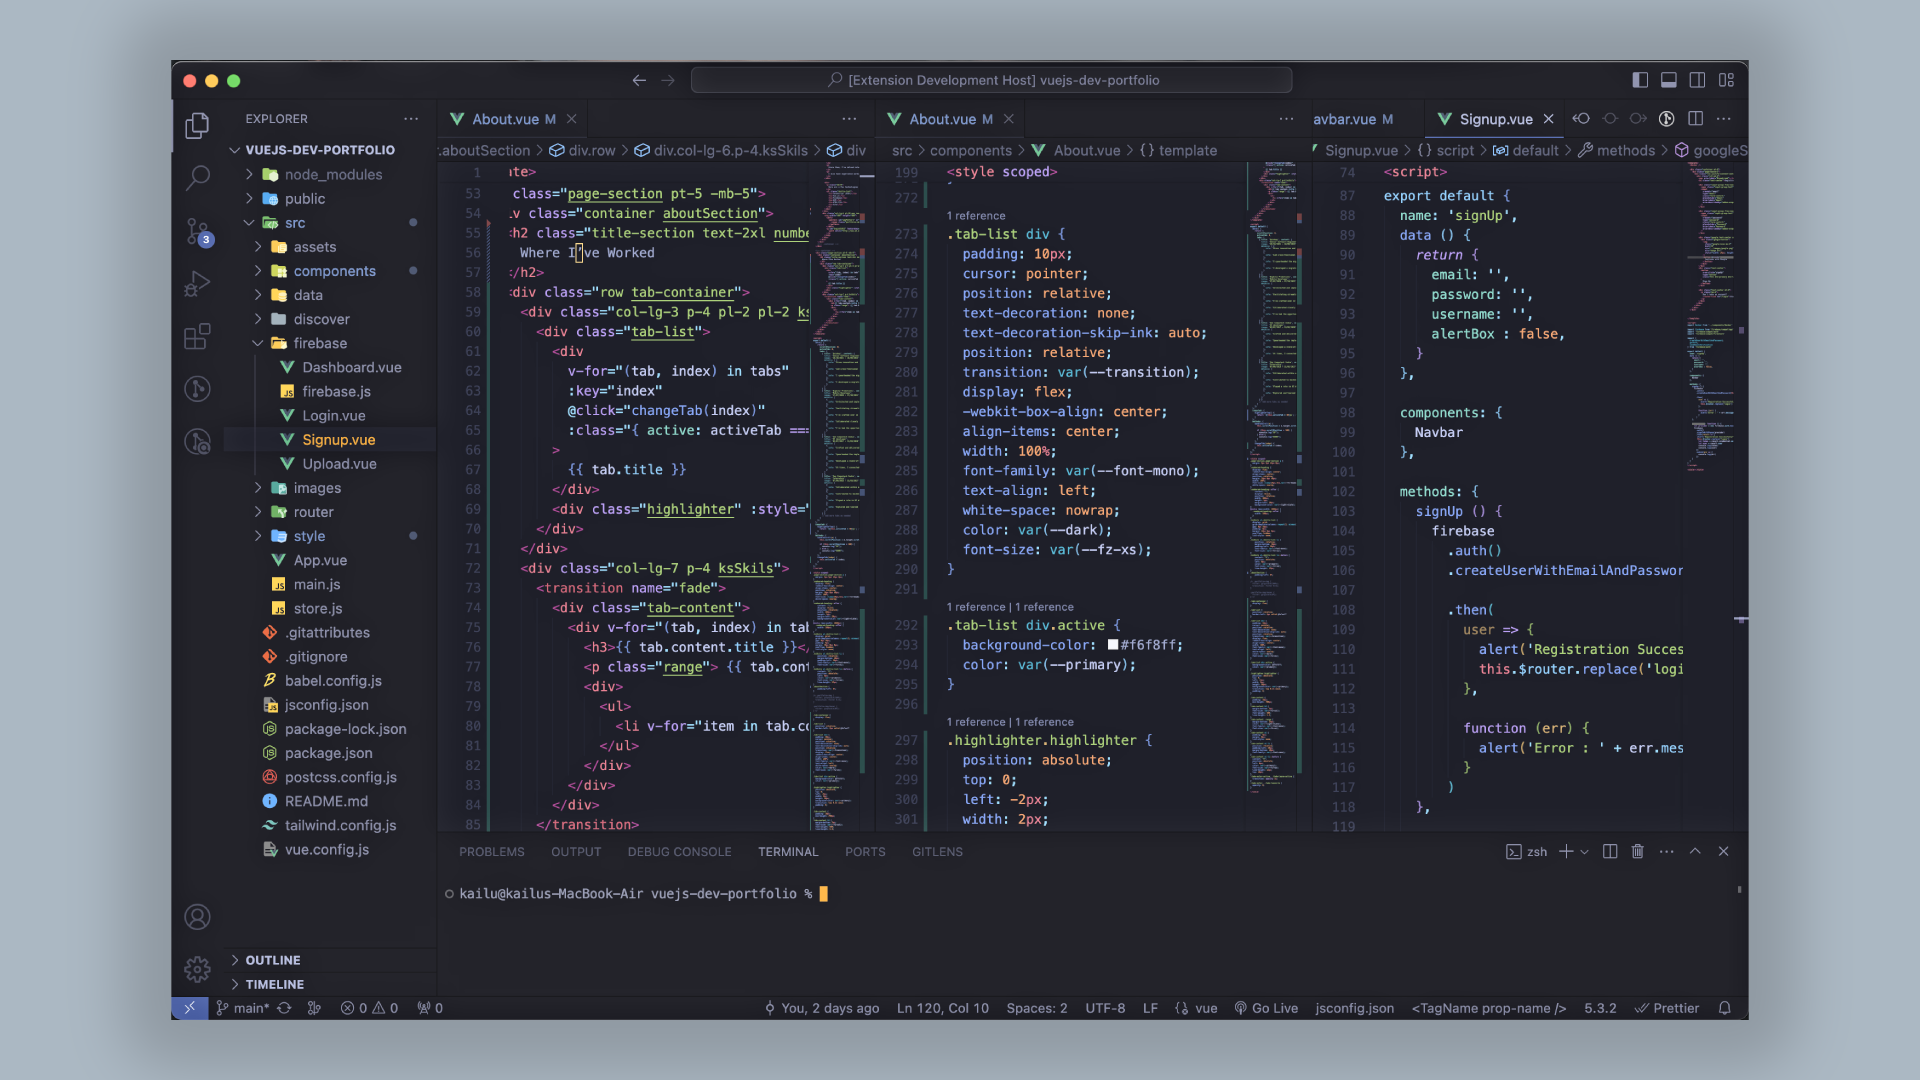Viewport: 1920px width, 1080px height.
Task: Split the terminal panel
Action: (x=1609, y=851)
